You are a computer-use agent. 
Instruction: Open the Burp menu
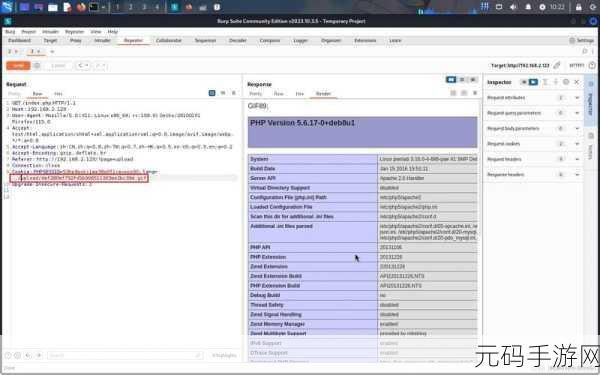coord(10,32)
